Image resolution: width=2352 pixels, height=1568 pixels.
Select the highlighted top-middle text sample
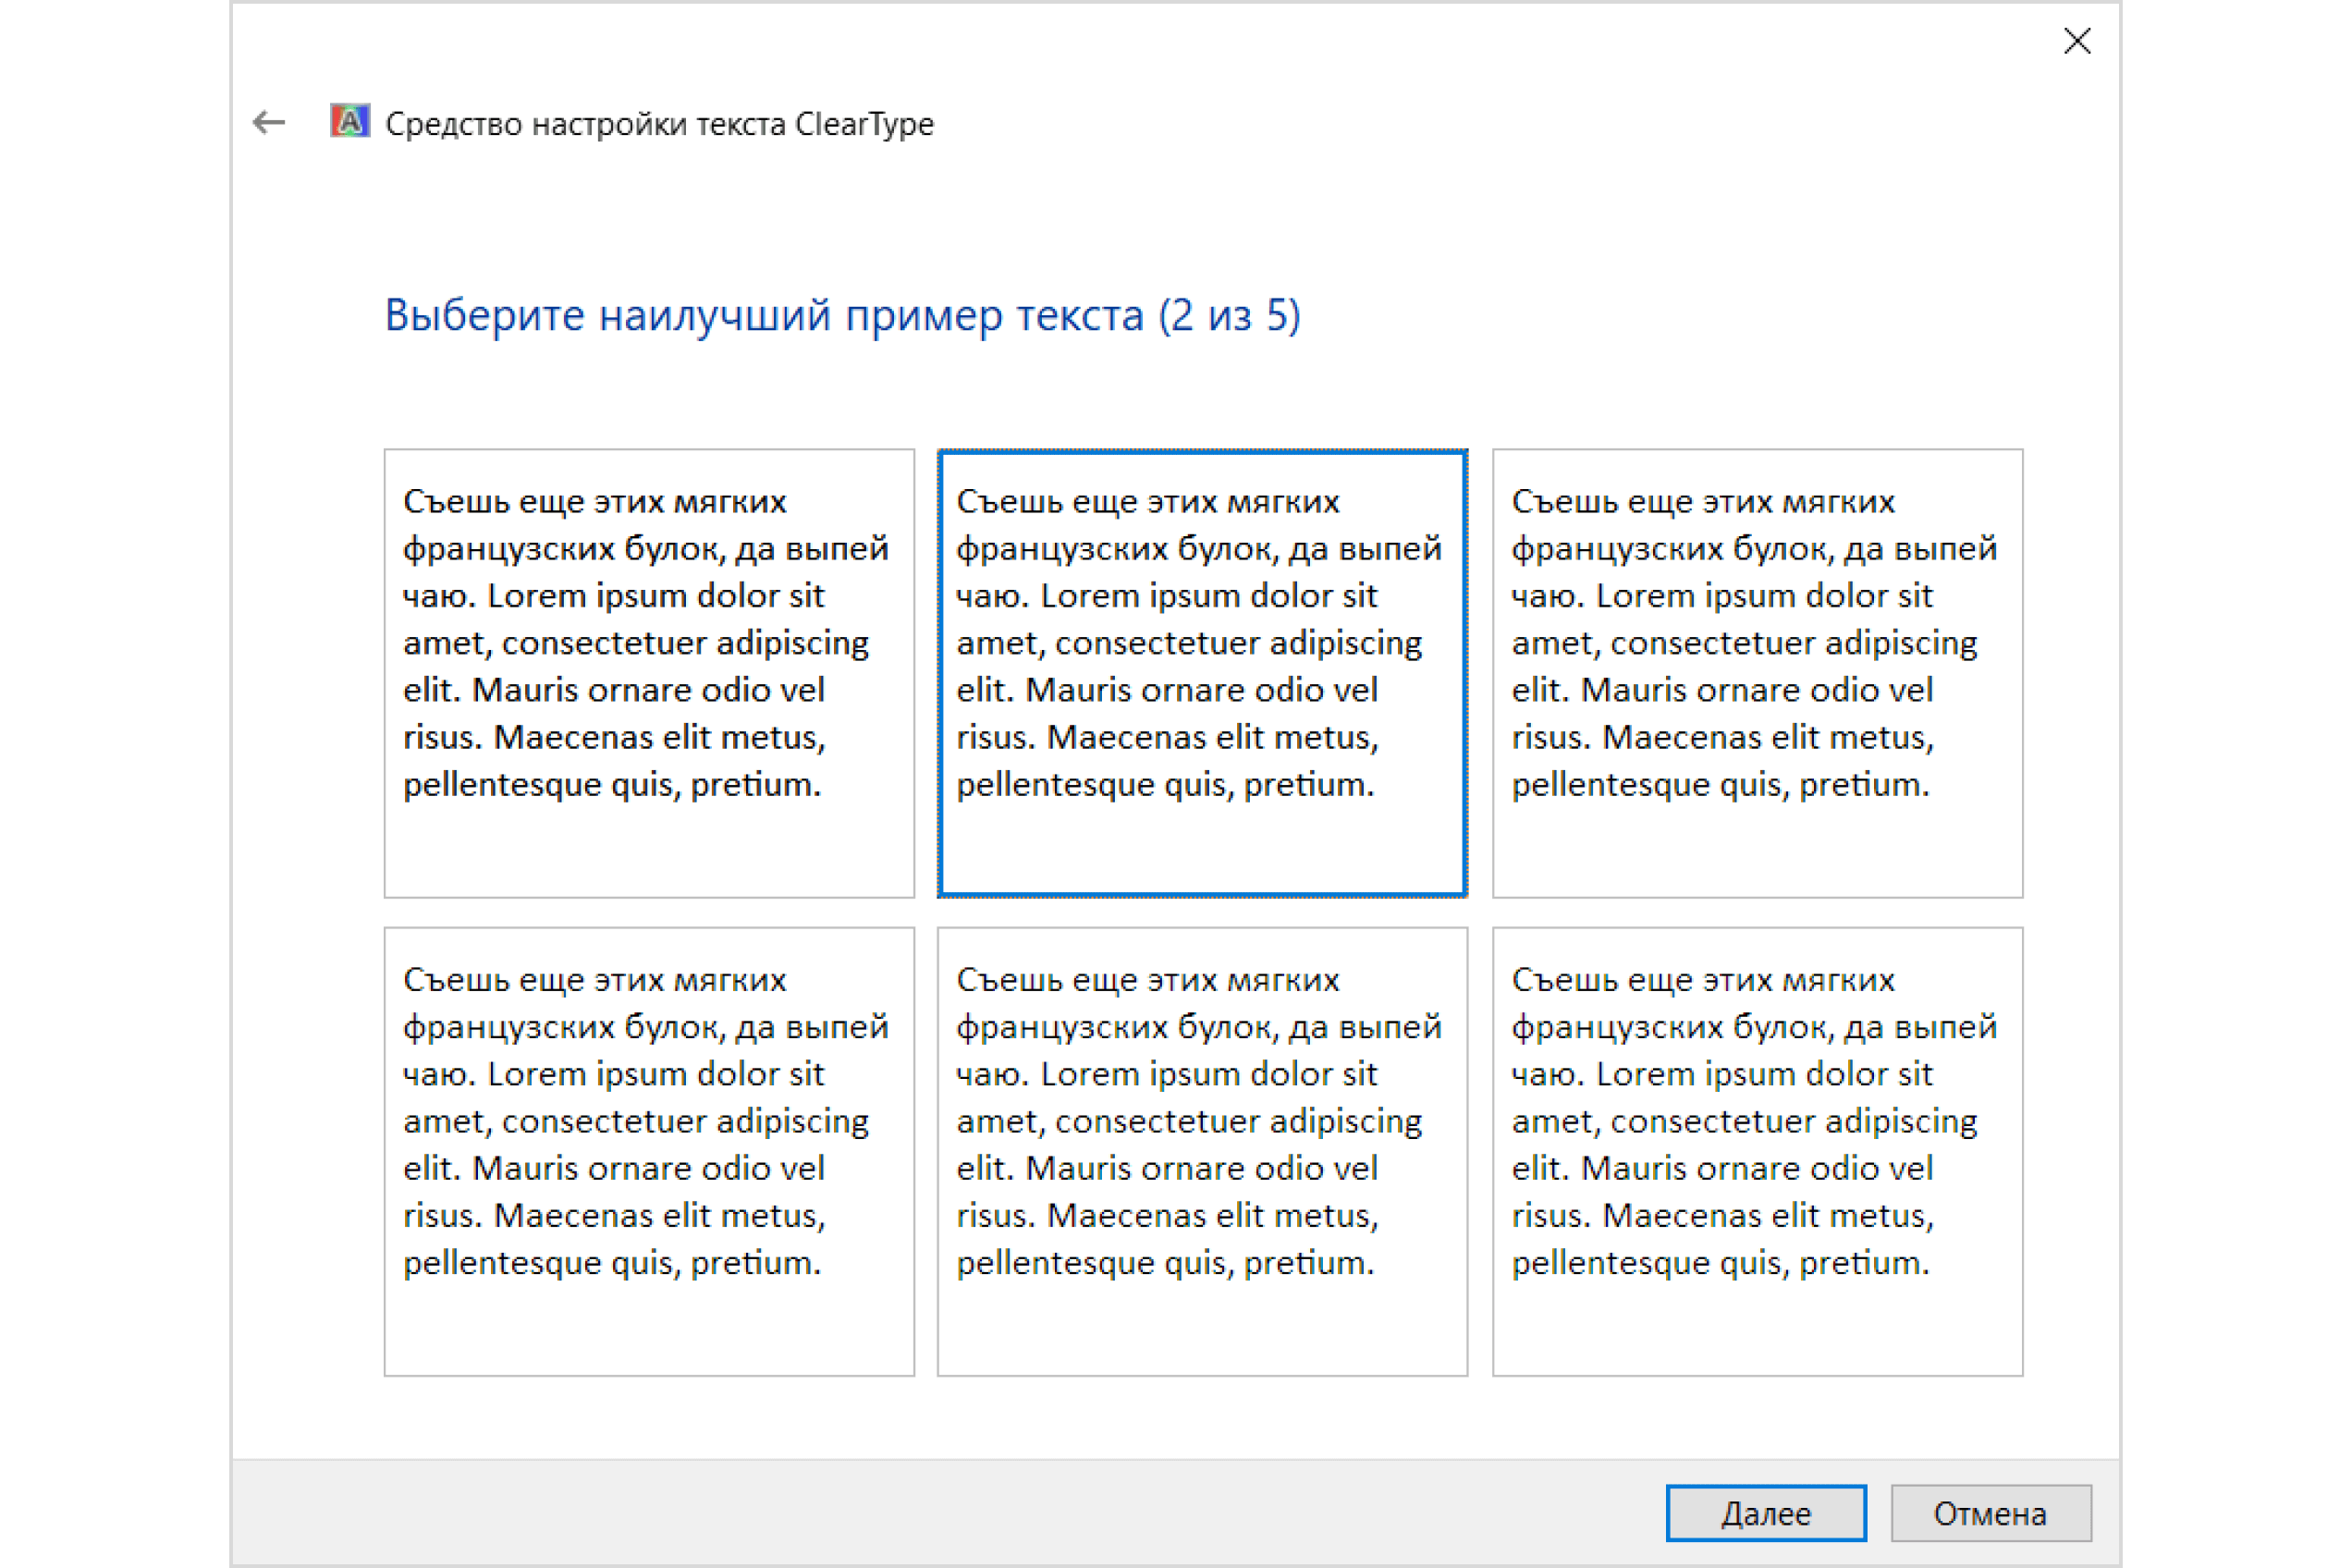pos(1202,673)
